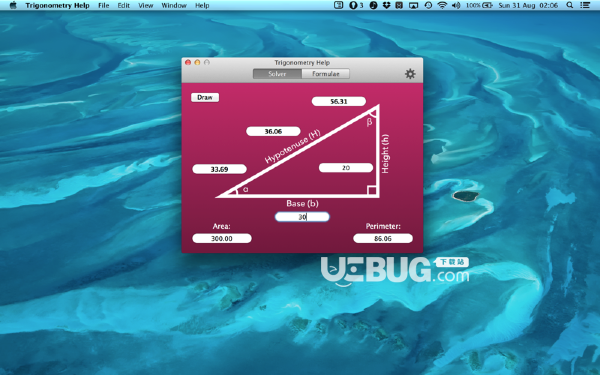Select the Hypotenuse field showing 36.06
The height and width of the screenshot is (375, 600).
tap(273, 131)
